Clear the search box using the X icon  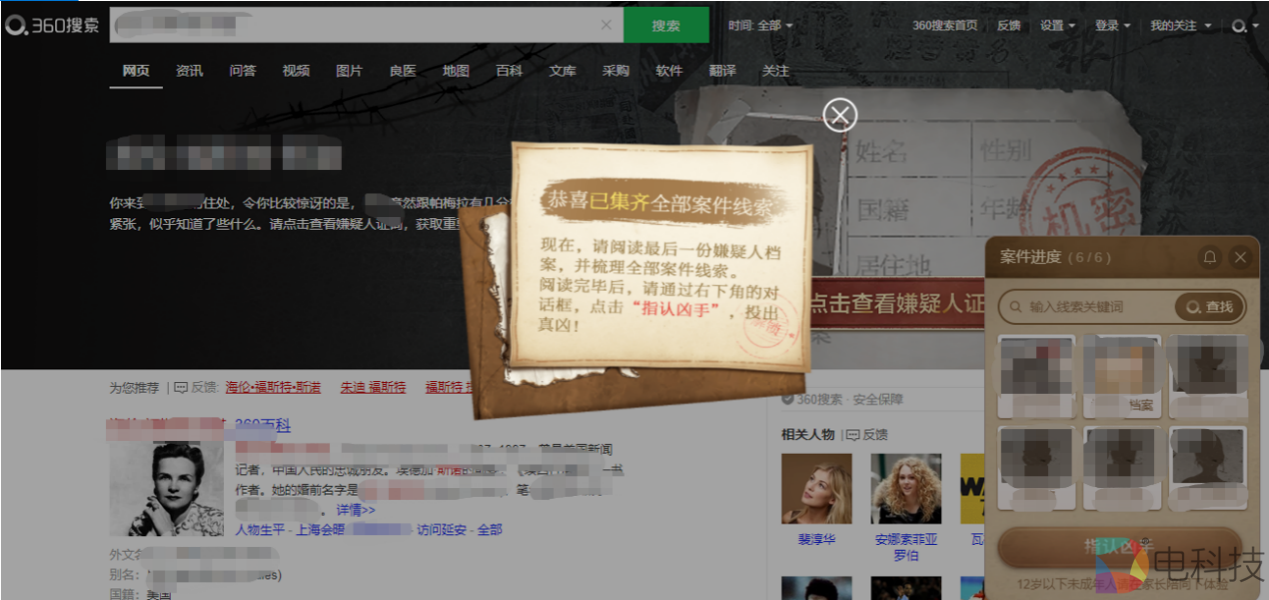(606, 24)
